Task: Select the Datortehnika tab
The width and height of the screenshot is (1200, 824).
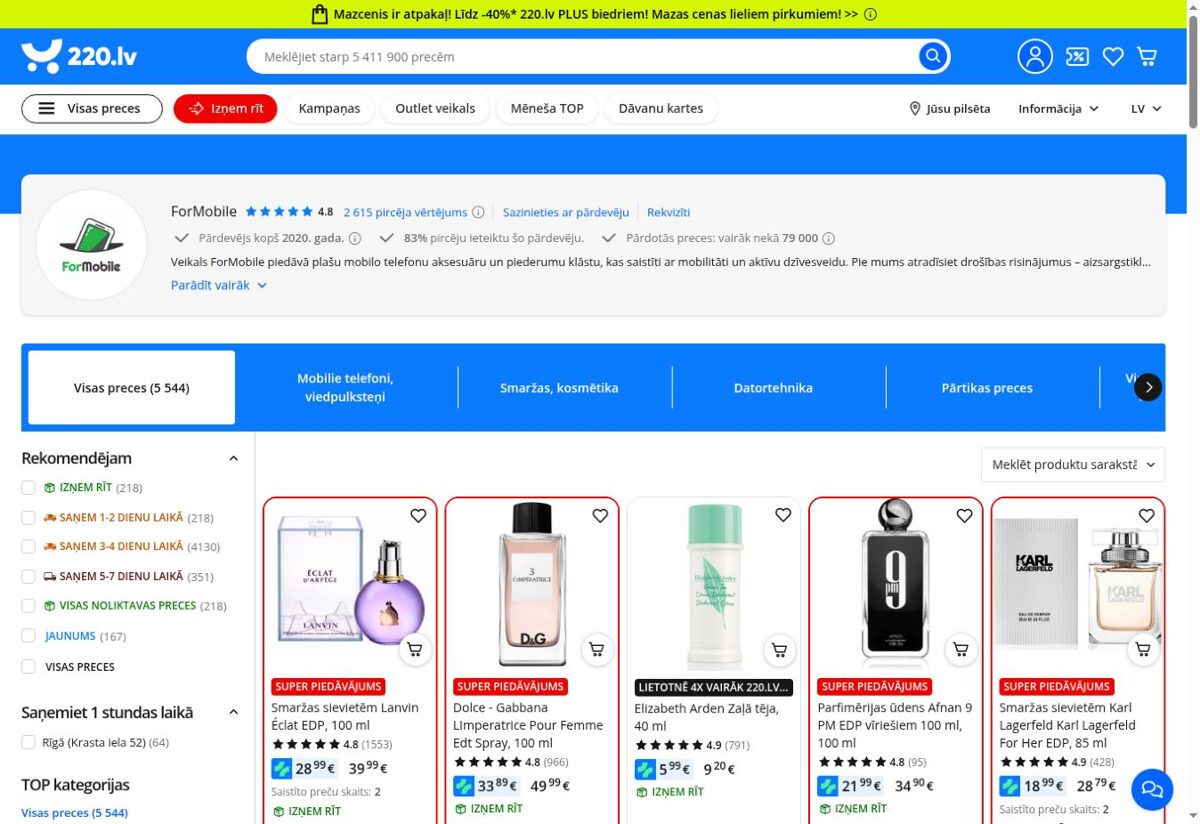Action: click(x=773, y=388)
